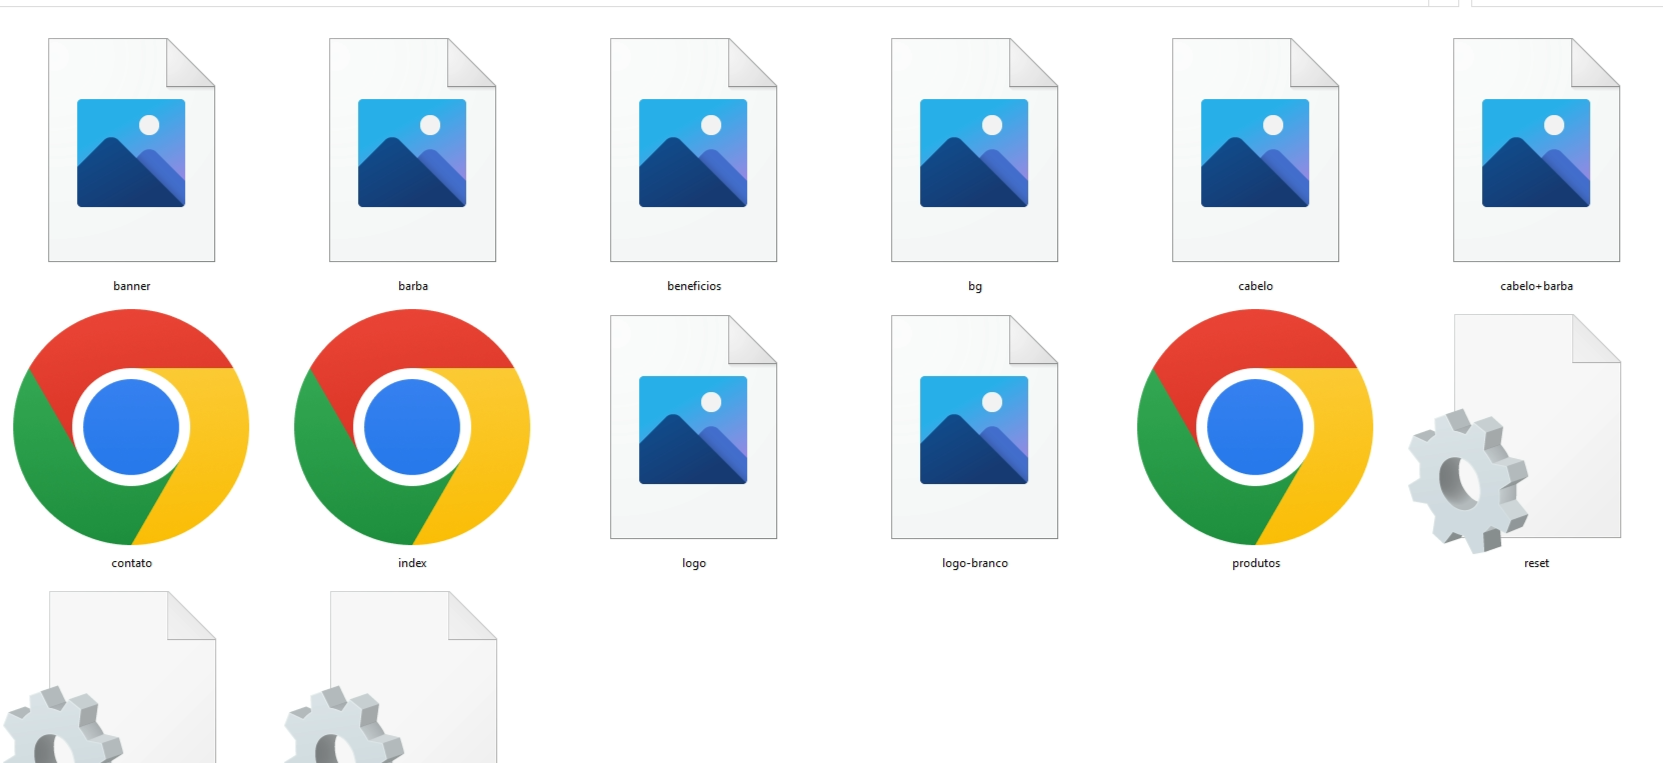
Task: Select the beneficios image file icon
Action: coord(693,150)
